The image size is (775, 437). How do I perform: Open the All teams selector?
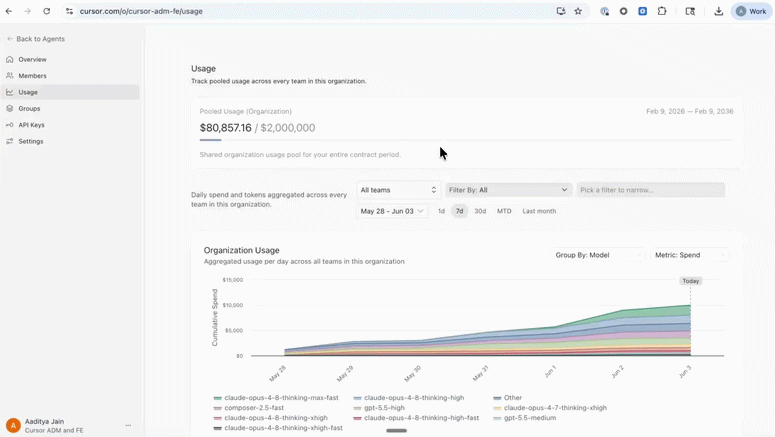click(x=398, y=190)
